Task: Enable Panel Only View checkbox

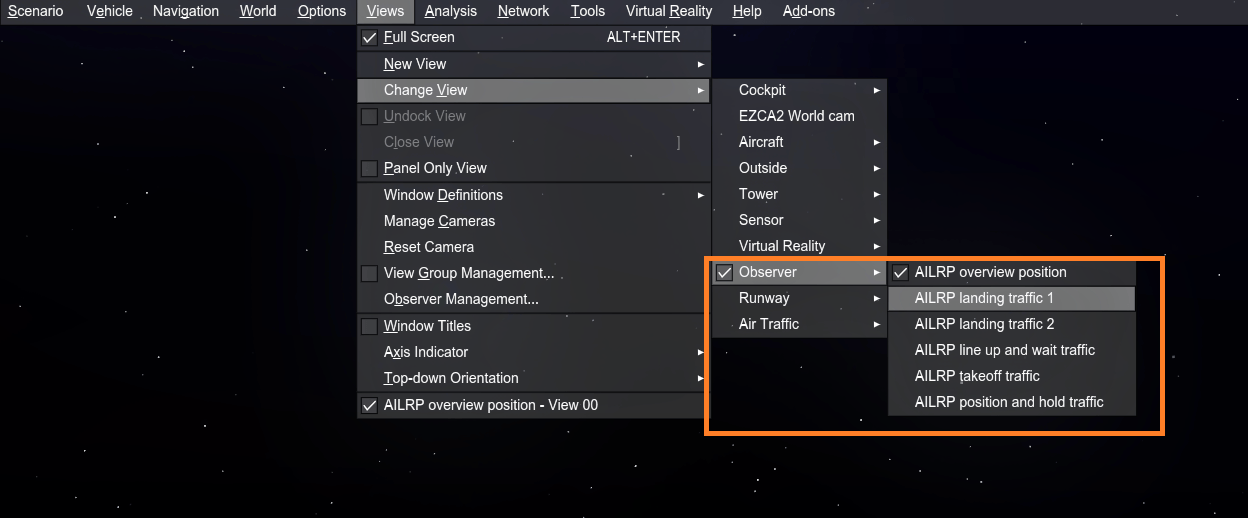Action: pos(369,168)
